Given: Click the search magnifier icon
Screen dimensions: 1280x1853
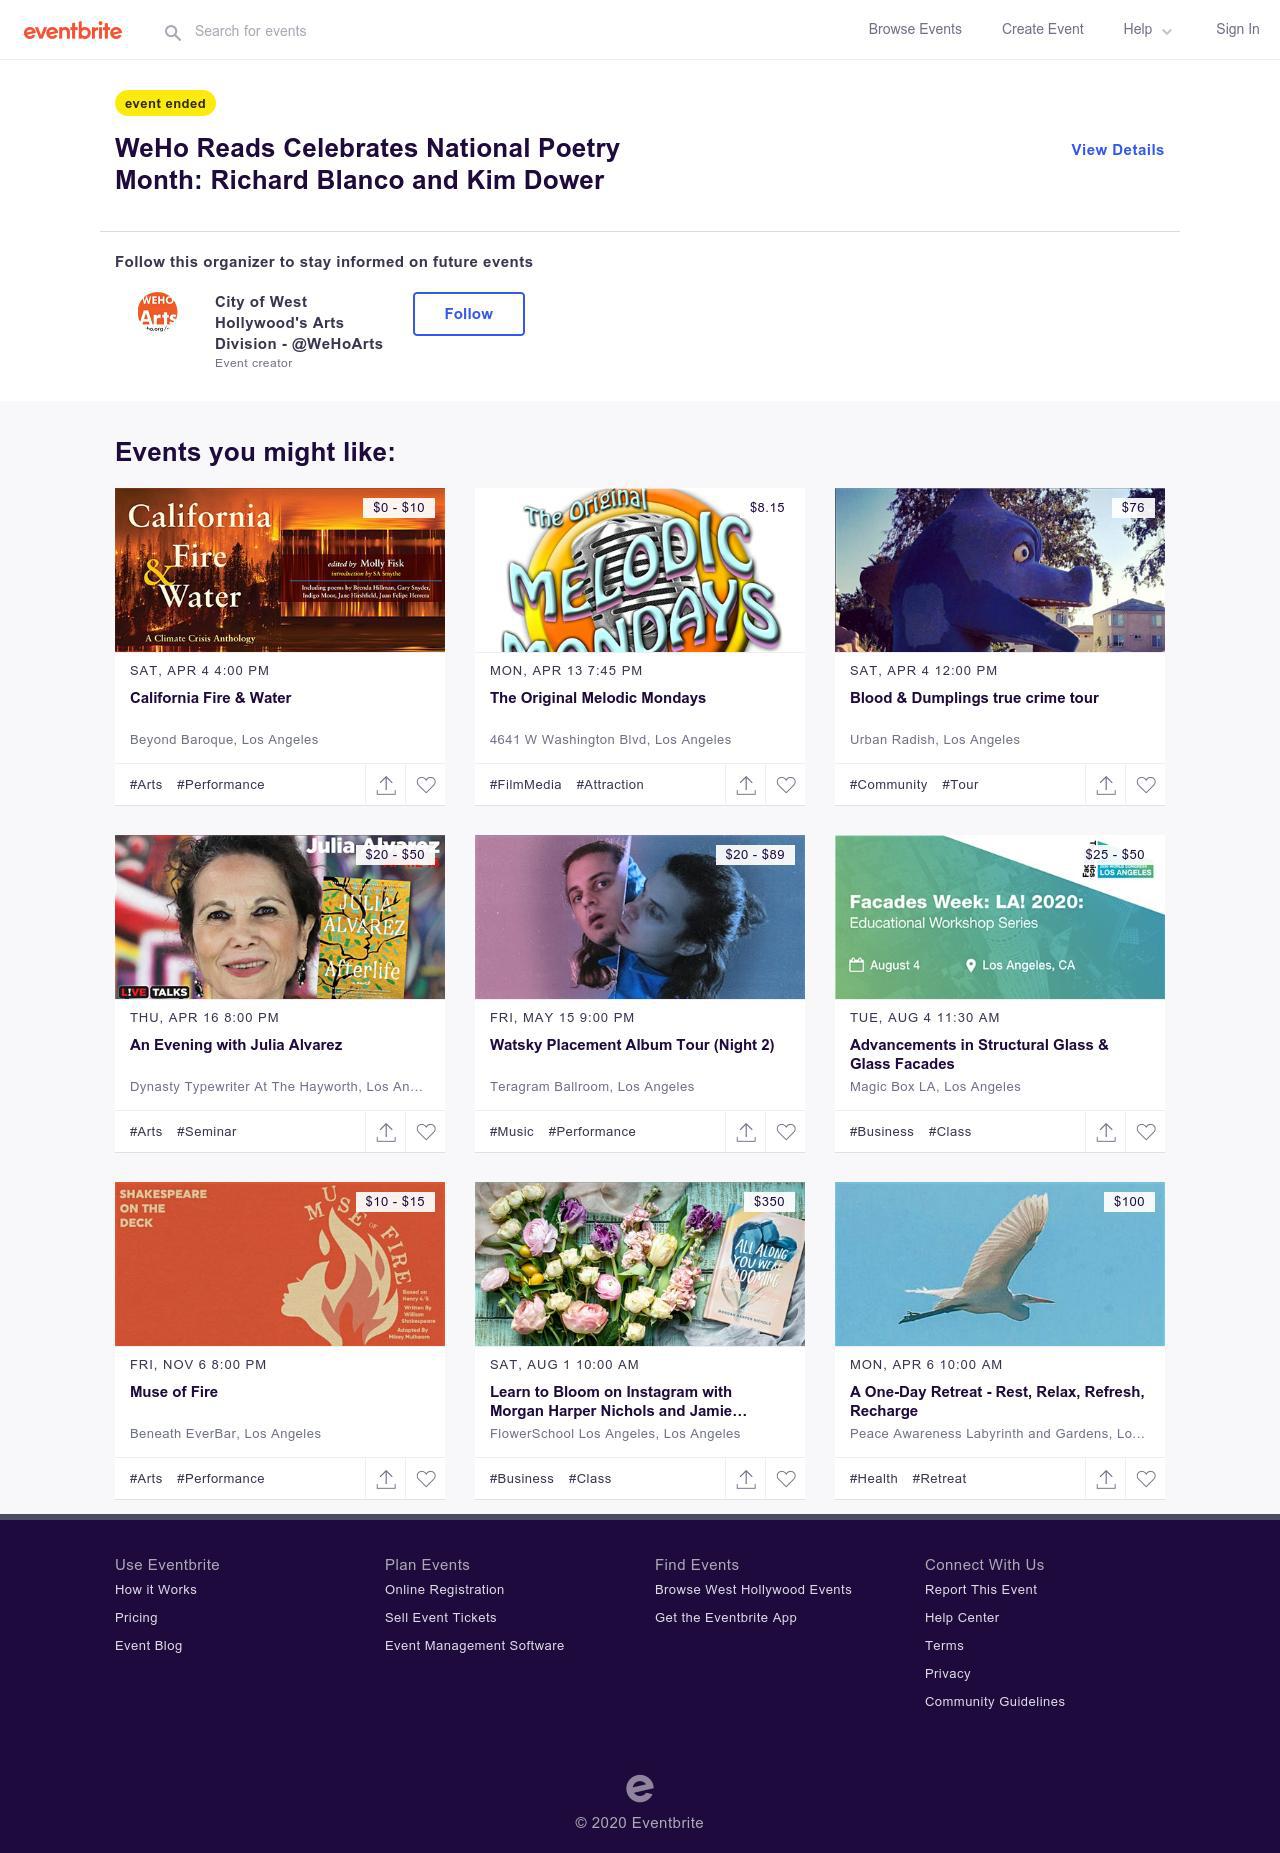Looking at the screenshot, I should point(173,33).
